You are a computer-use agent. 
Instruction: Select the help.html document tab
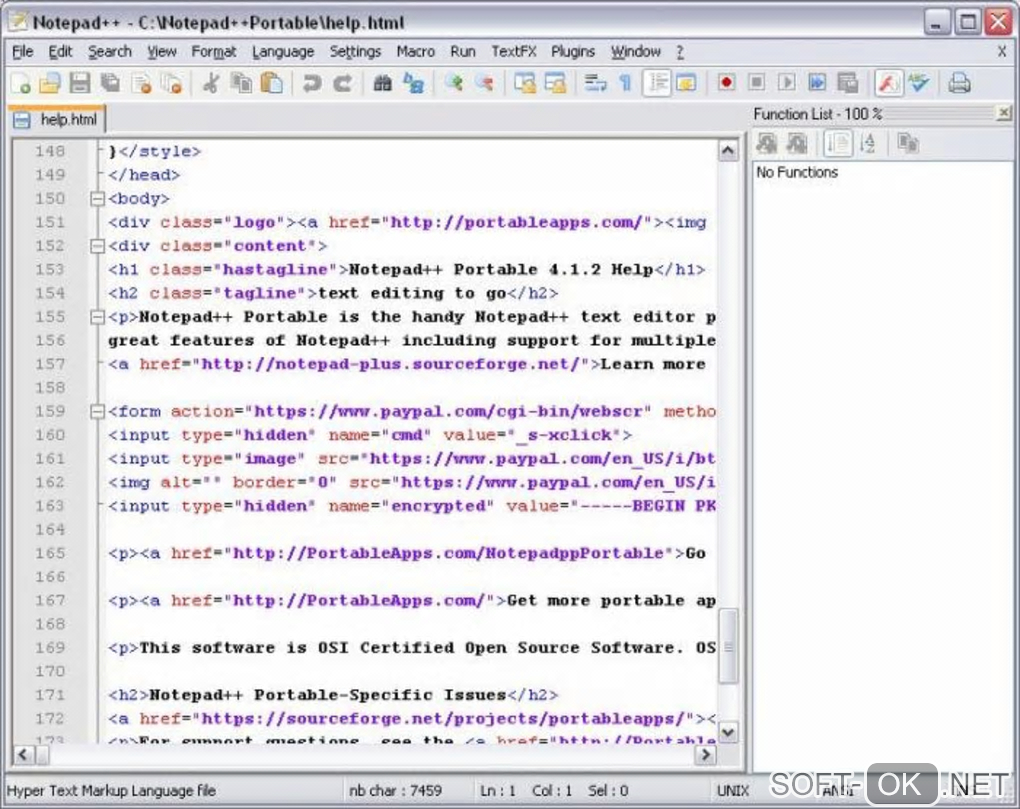coord(57,120)
